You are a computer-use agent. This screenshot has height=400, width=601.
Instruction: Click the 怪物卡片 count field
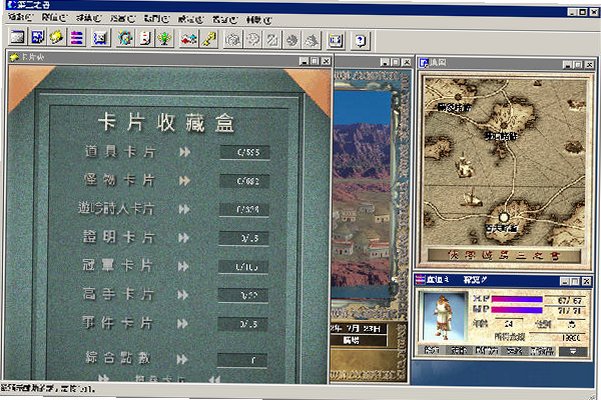(x=245, y=181)
